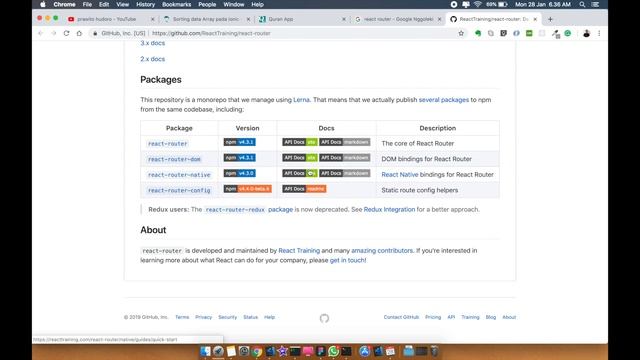This screenshot has height=360, width=640.
Task: Open WhatsApp from the dock
Action: coord(333,351)
